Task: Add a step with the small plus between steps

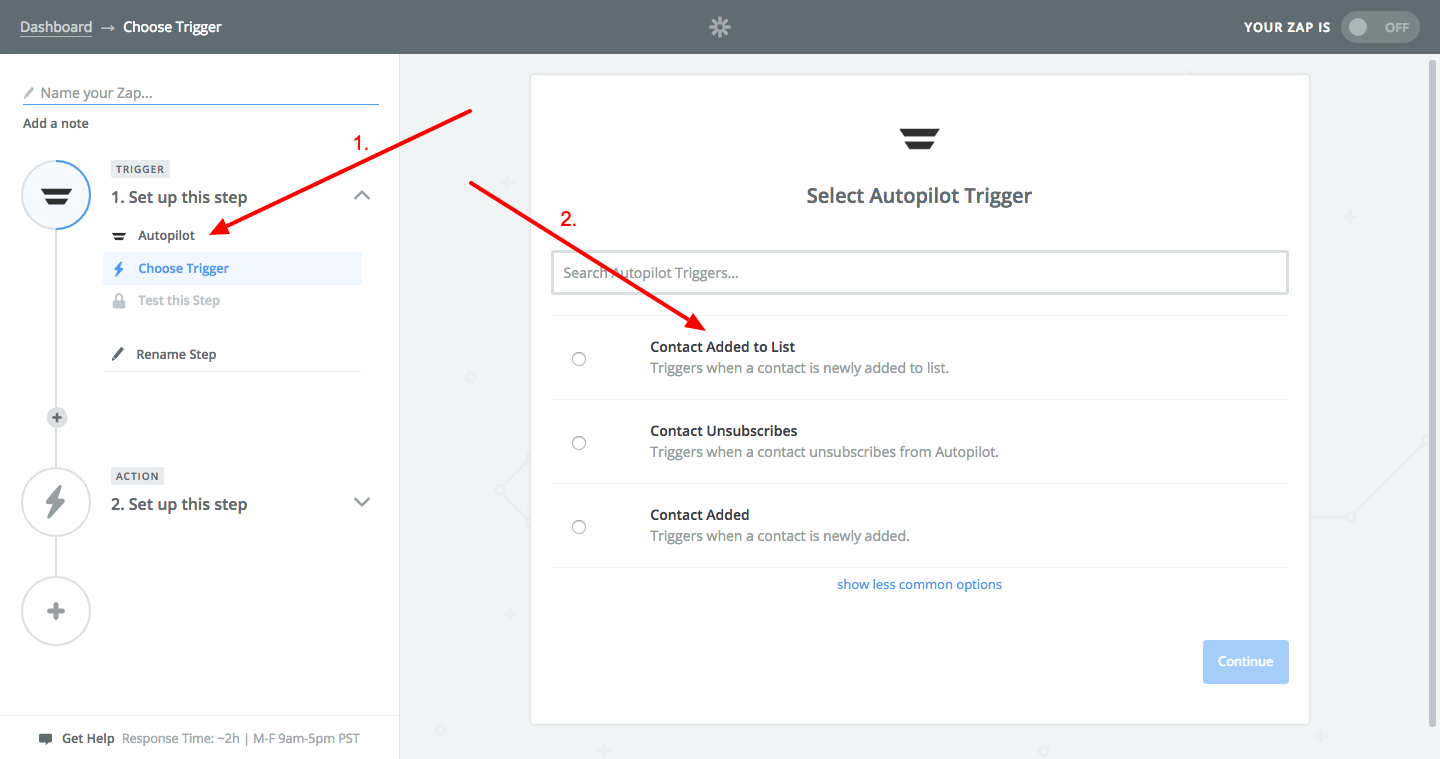Action: (57, 417)
